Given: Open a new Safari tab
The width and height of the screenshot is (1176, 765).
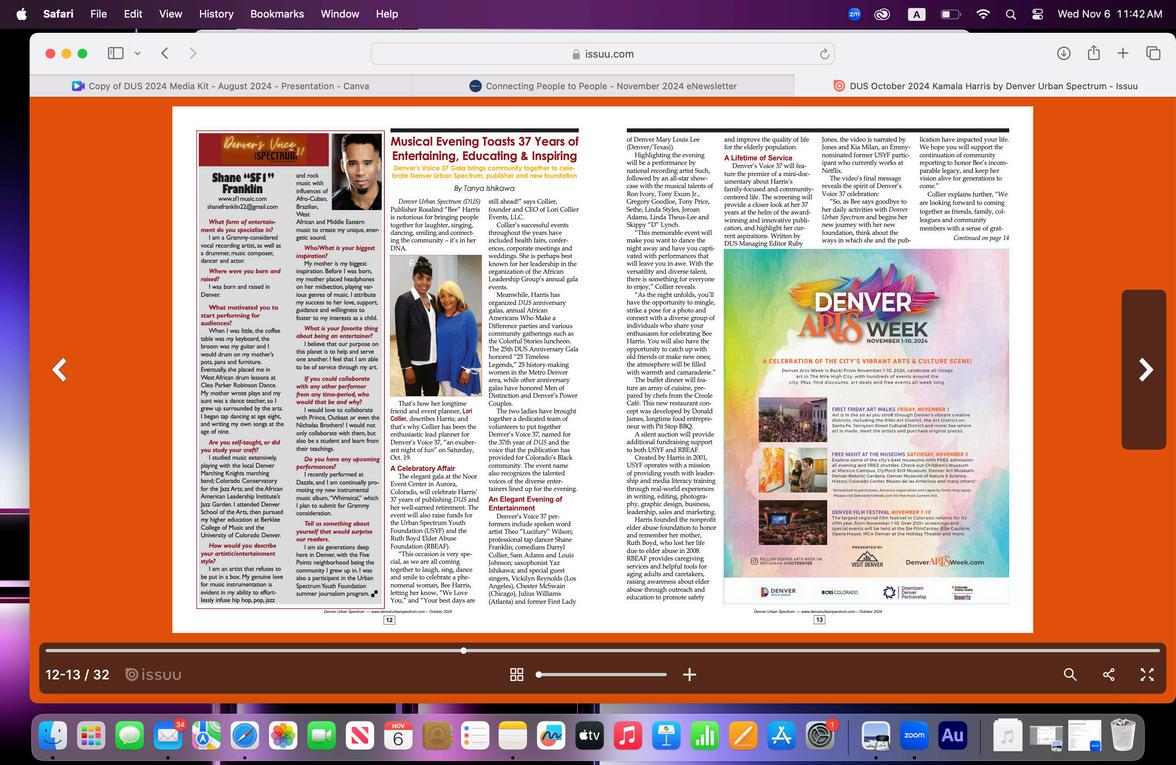Looking at the screenshot, I should [1123, 53].
